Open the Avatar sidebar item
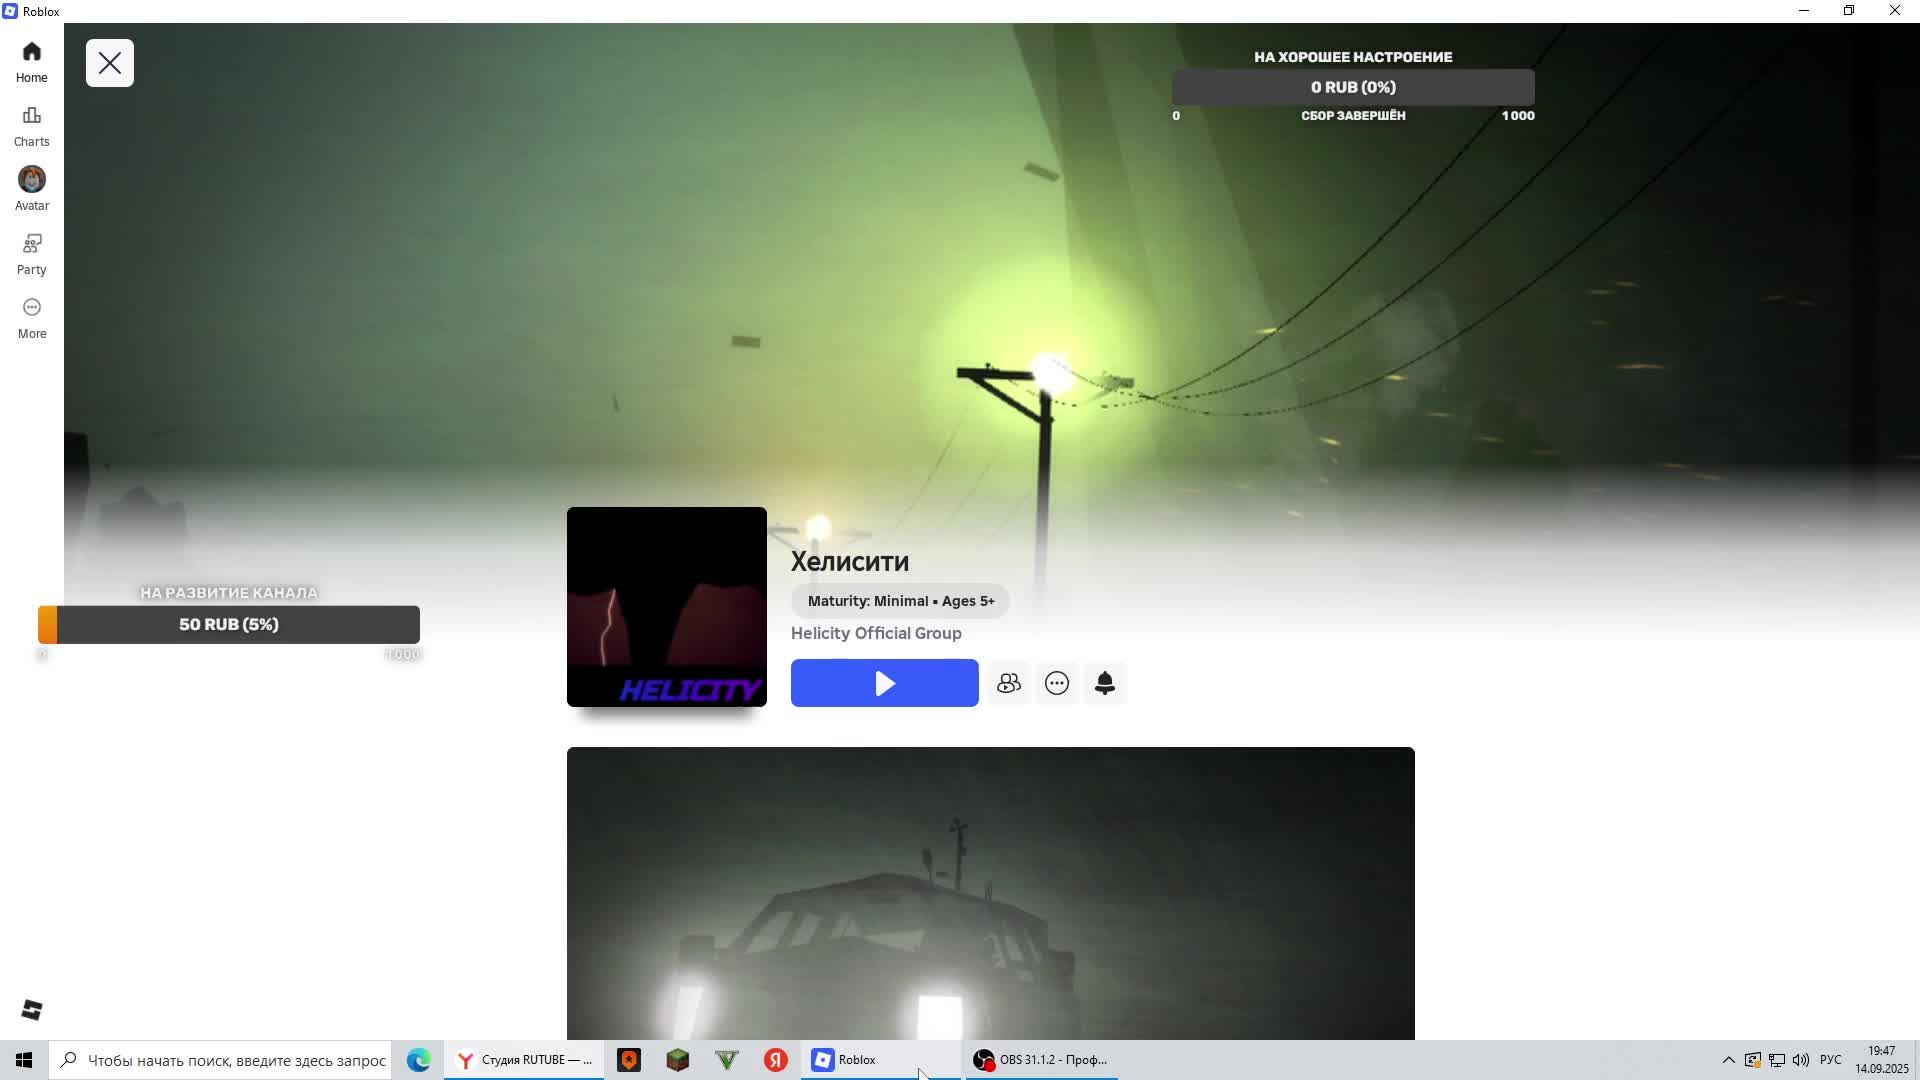This screenshot has width=1920, height=1080. 31,189
